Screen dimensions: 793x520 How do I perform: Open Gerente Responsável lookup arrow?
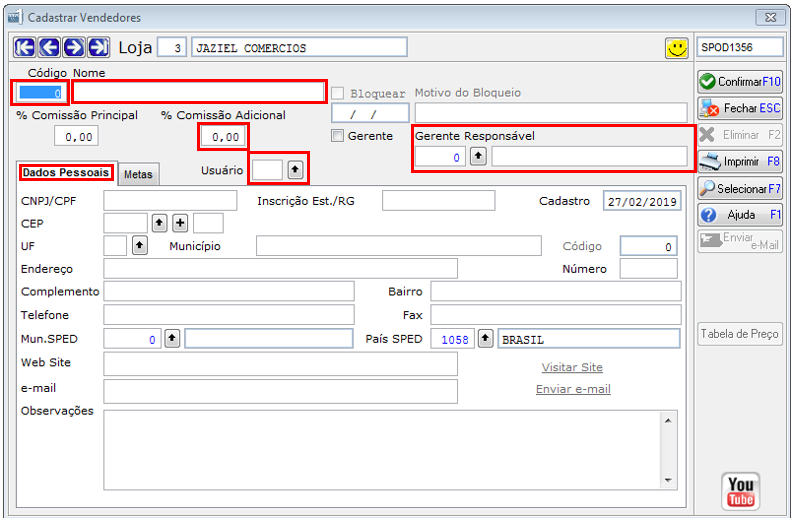(x=478, y=156)
